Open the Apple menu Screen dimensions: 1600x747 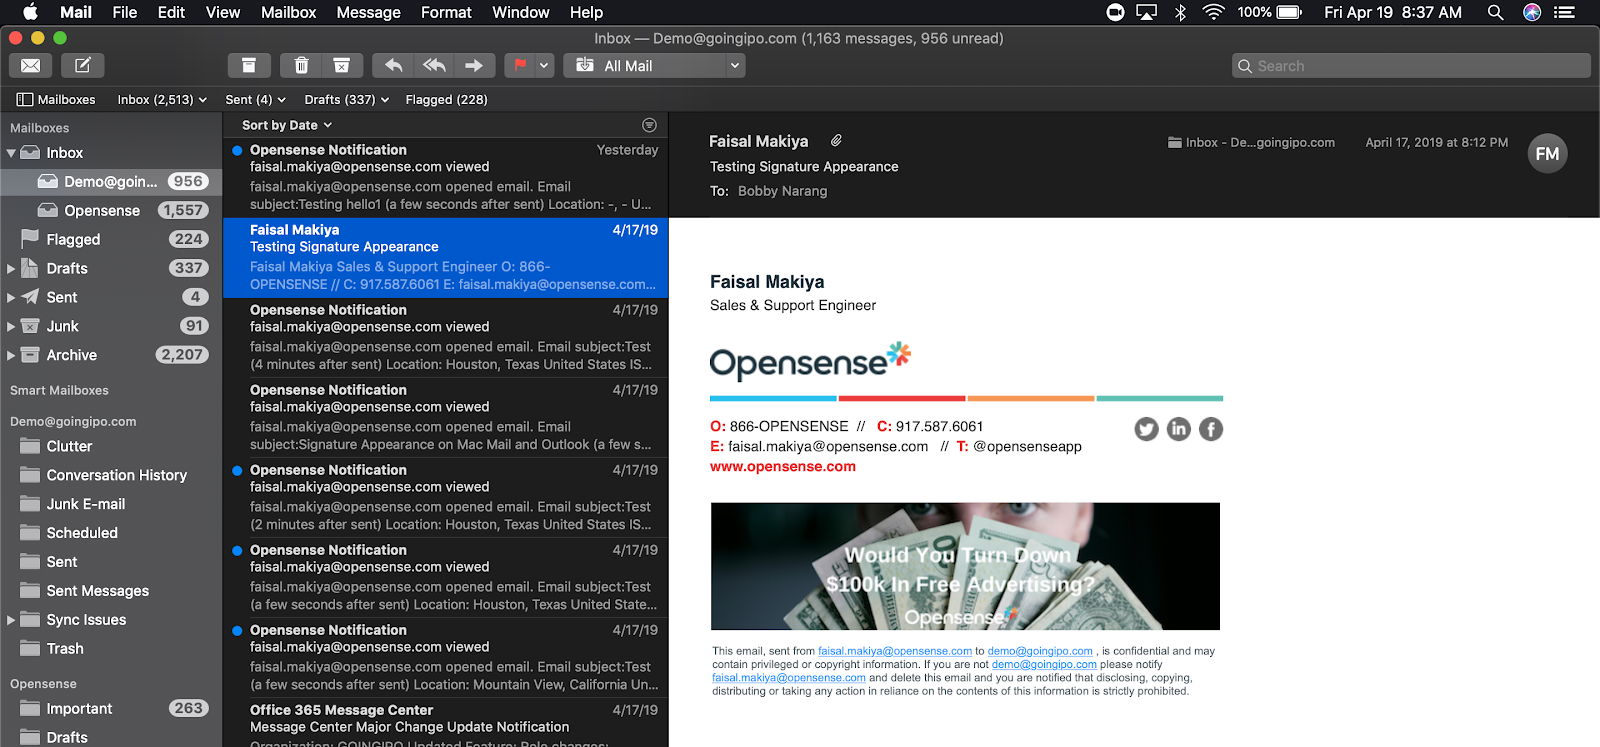coord(30,12)
